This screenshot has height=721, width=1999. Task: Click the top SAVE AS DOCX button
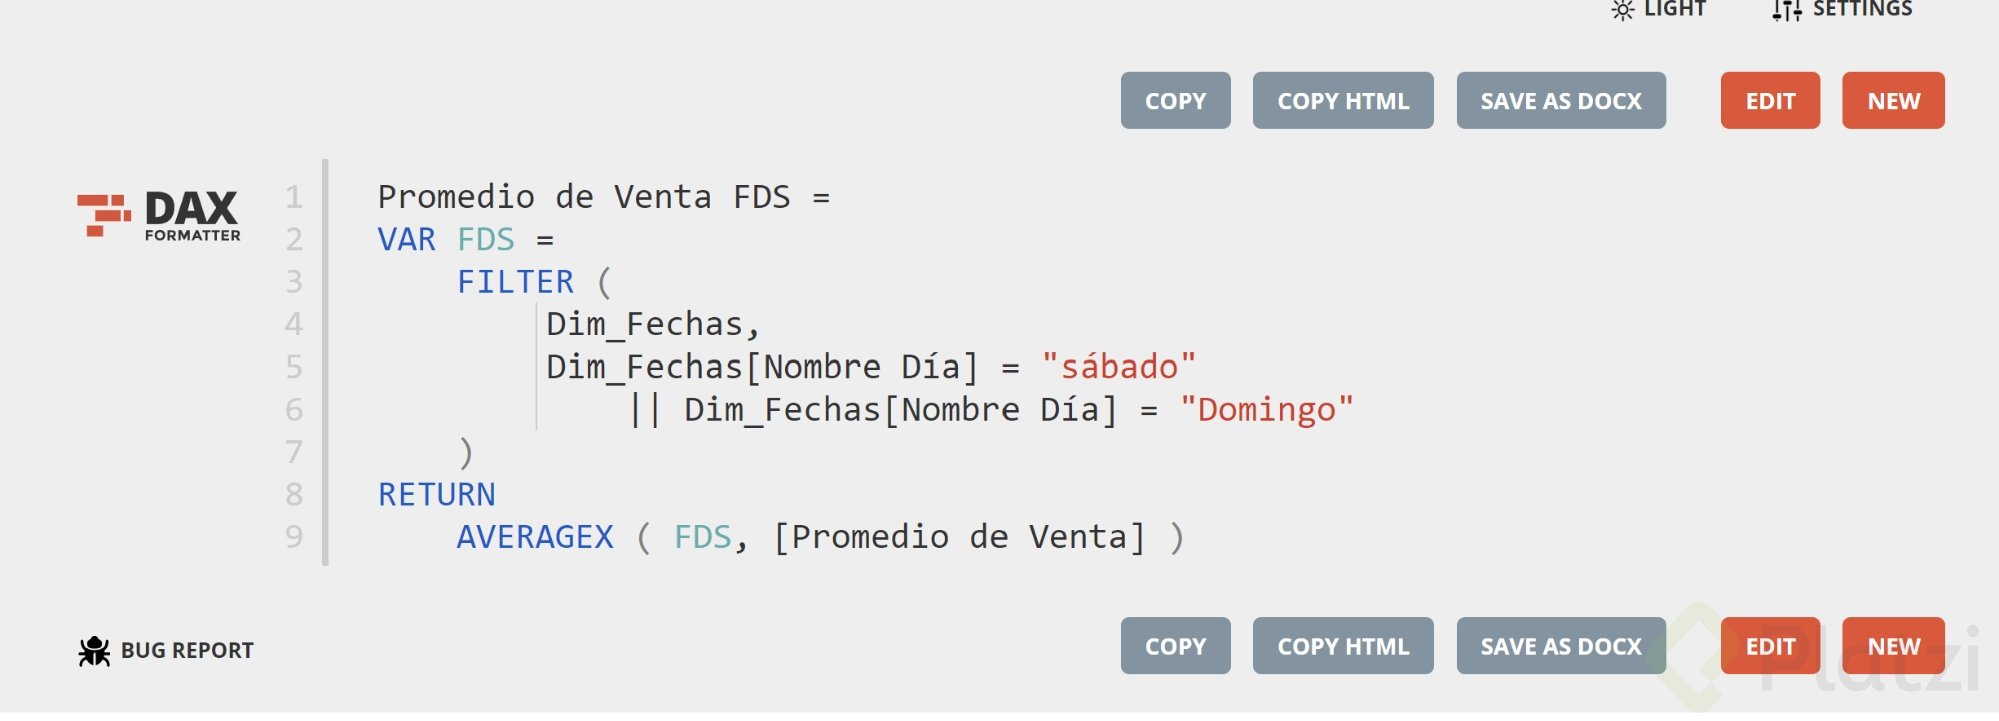(1561, 100)
